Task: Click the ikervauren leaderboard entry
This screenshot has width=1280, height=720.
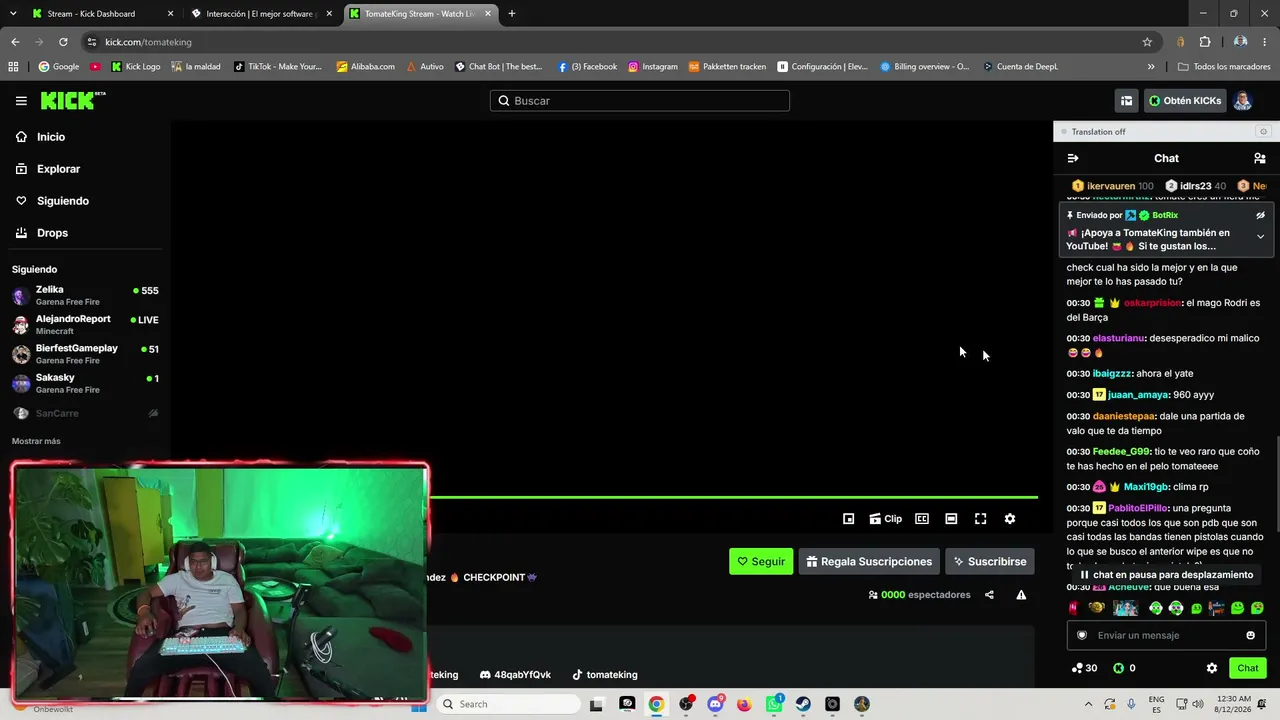Action: (1112, 186)
